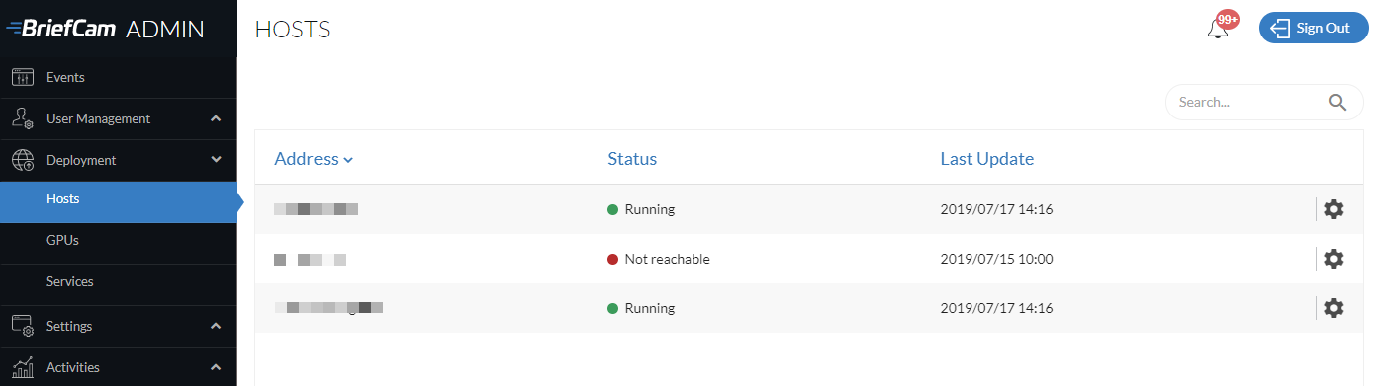Click the Events sidebar icon
This screenshot has width=1379, height=386.
pos(23,77)
